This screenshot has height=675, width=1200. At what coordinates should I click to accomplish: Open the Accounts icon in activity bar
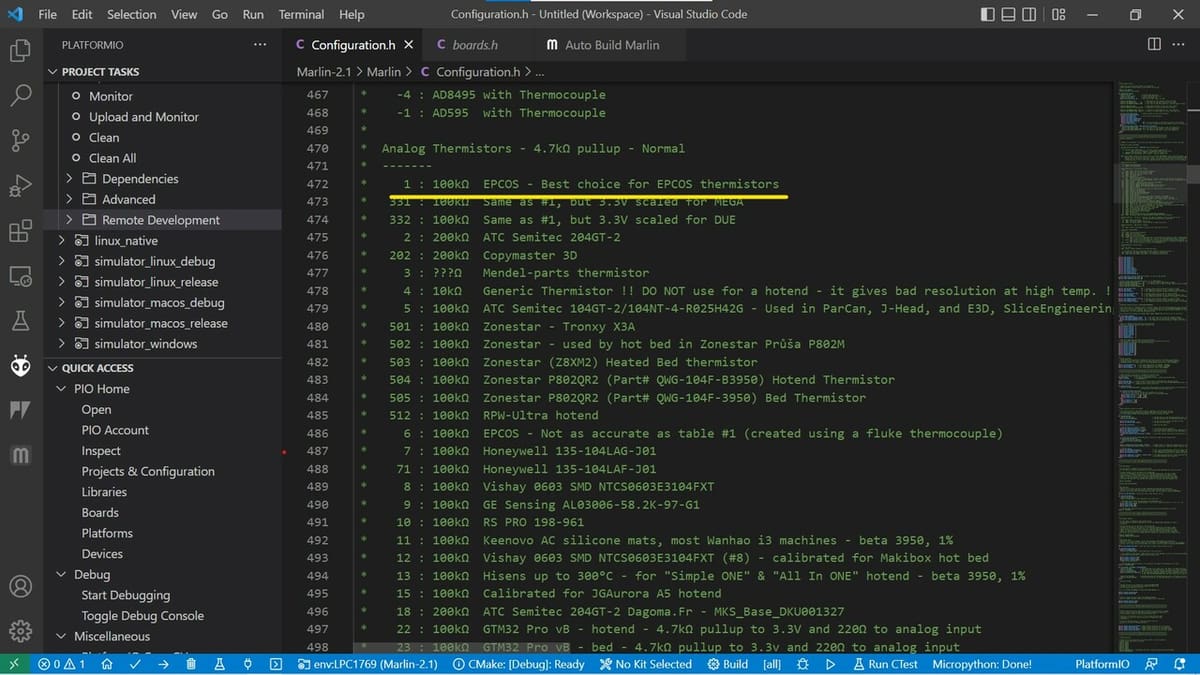click(20, 586)
